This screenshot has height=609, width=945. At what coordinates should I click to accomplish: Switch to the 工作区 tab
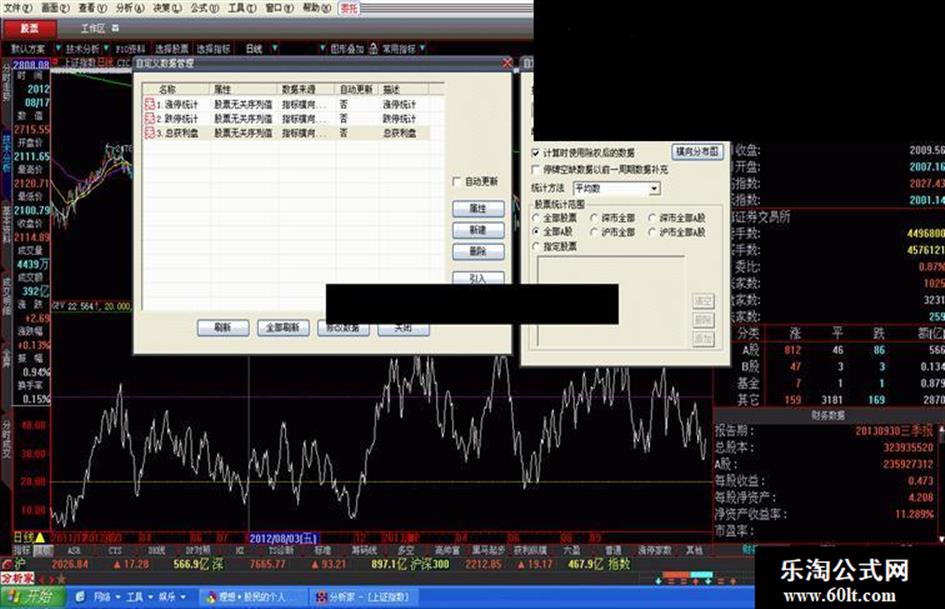93,28
